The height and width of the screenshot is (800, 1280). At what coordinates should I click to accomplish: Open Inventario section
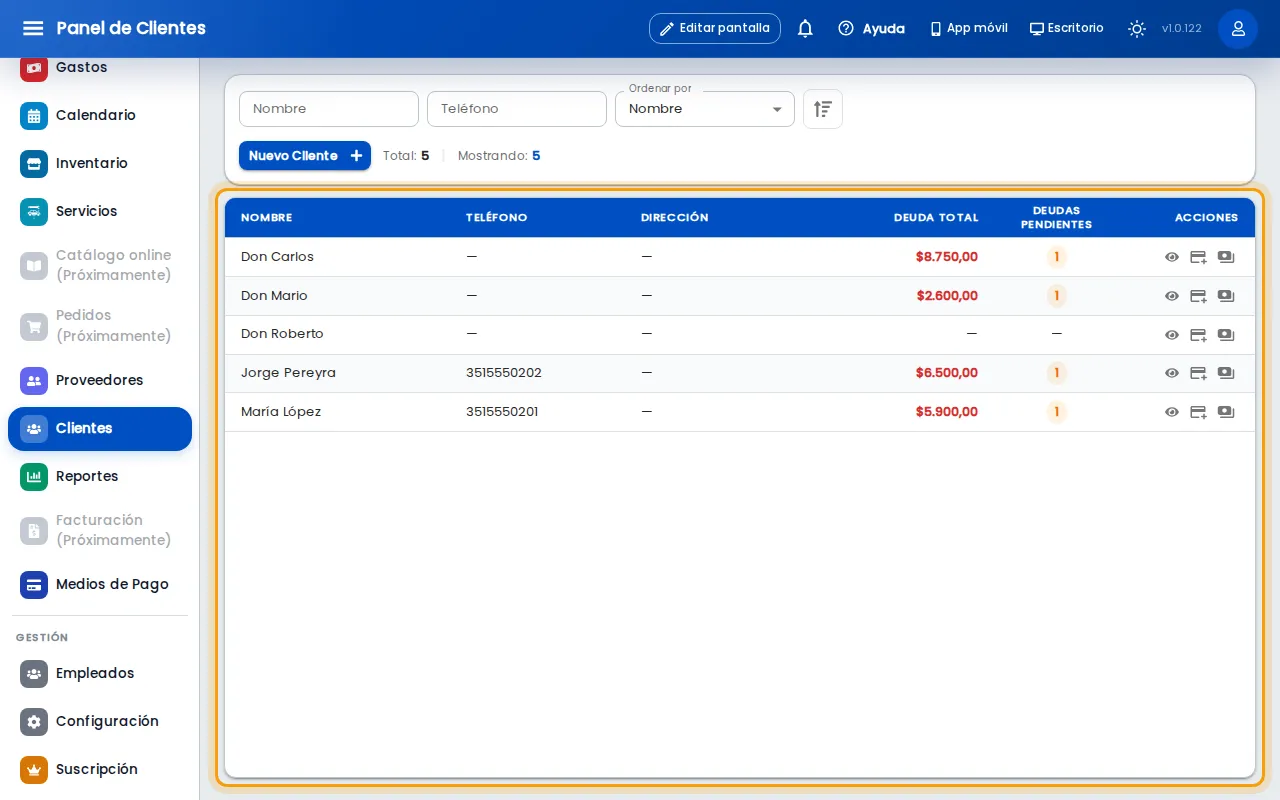pyautogui.click(x=100, y=163)
